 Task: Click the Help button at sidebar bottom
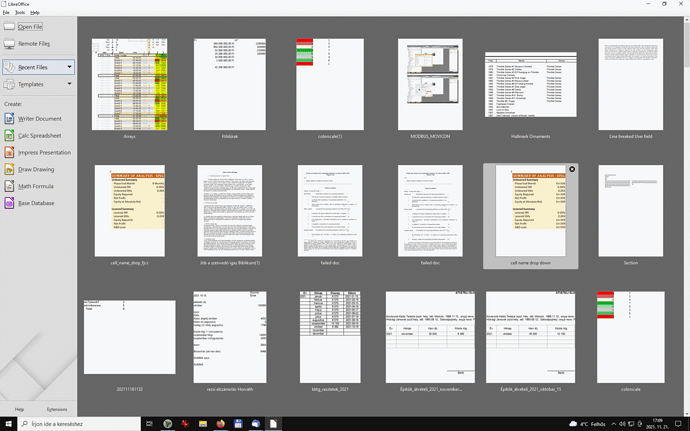(19, 409)
